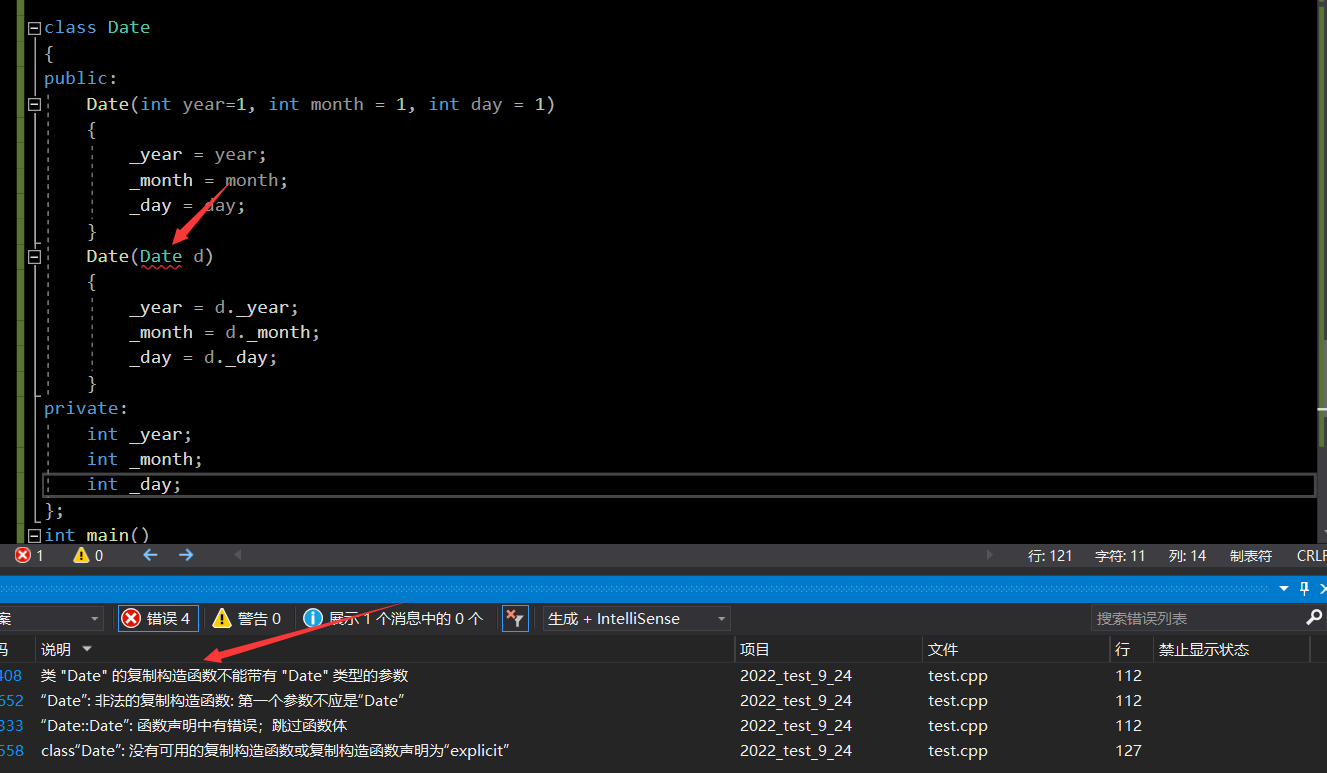Click the 'int _year;' declaration
This screenshot has width=1327, height=773.
[x=139, y=435]
